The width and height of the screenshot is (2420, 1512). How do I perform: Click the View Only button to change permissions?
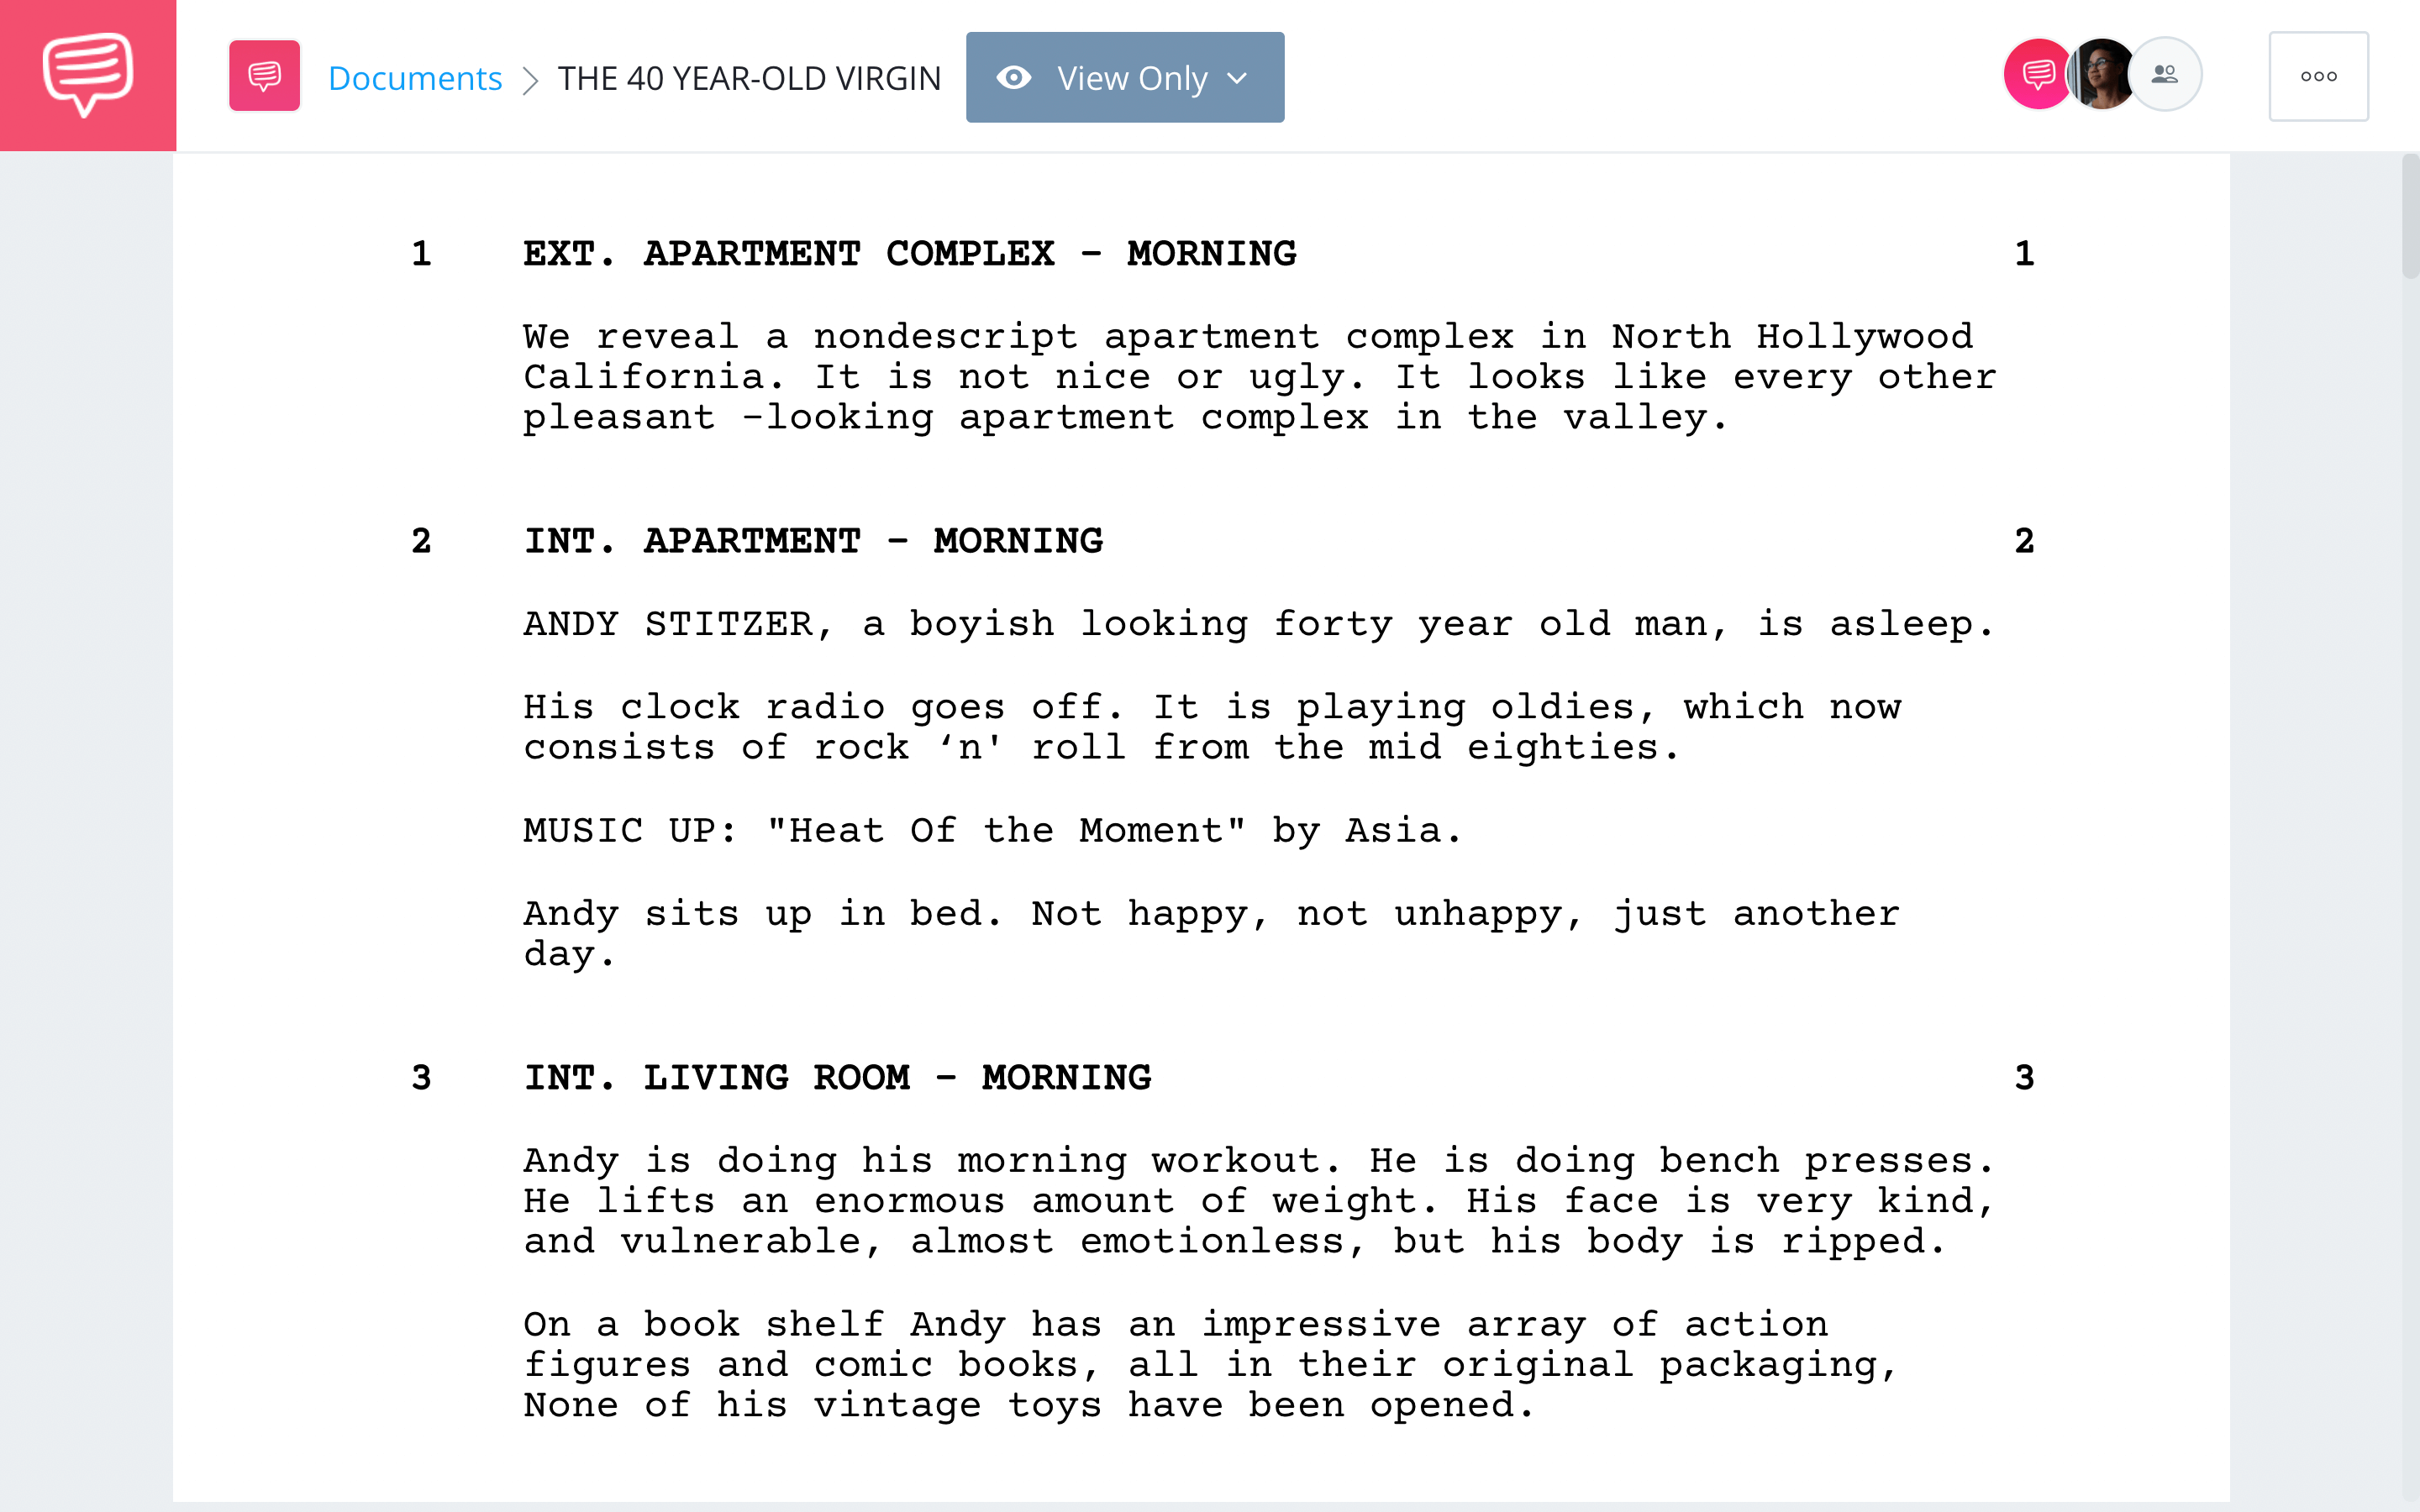pyautogui.click(x=1122, y=76)
